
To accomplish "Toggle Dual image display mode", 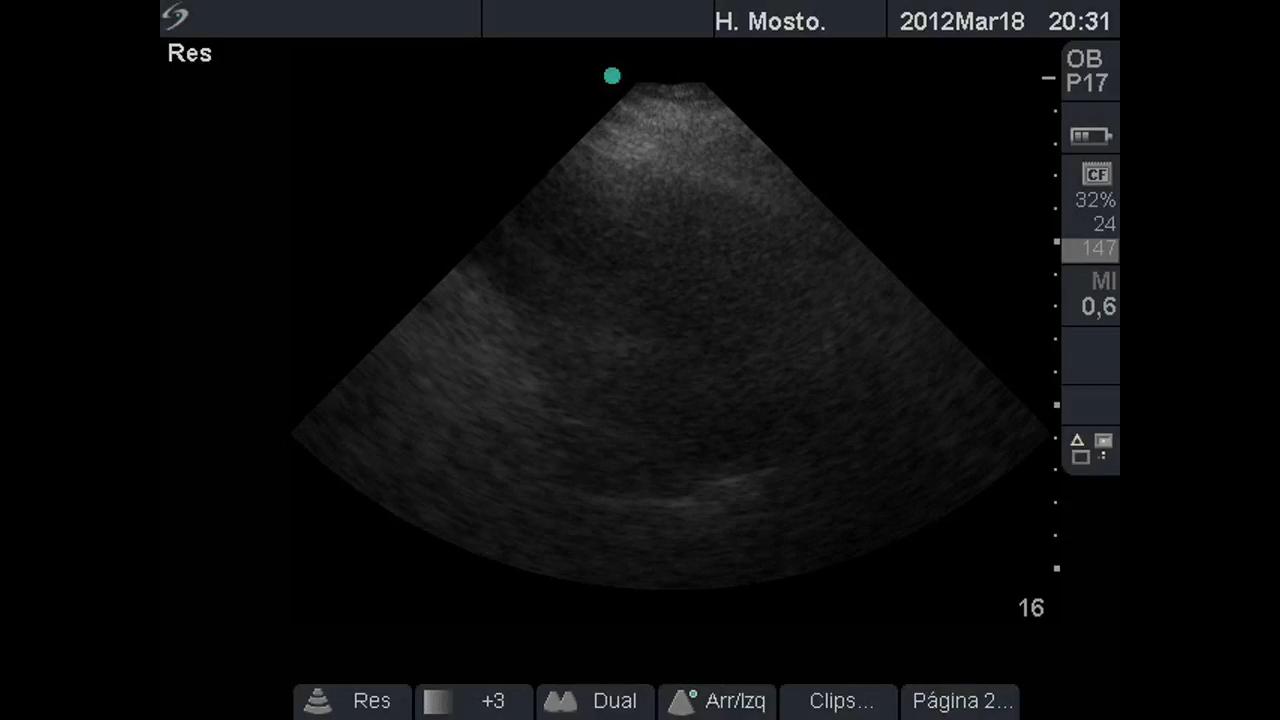I will (614, 701).
